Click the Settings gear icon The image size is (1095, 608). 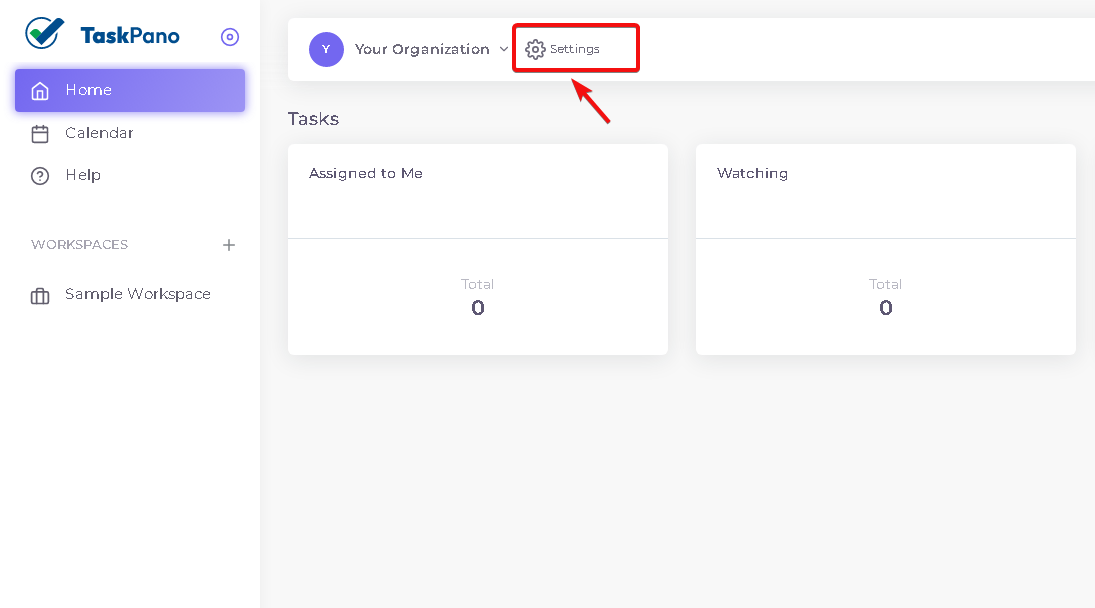point(535,50)
